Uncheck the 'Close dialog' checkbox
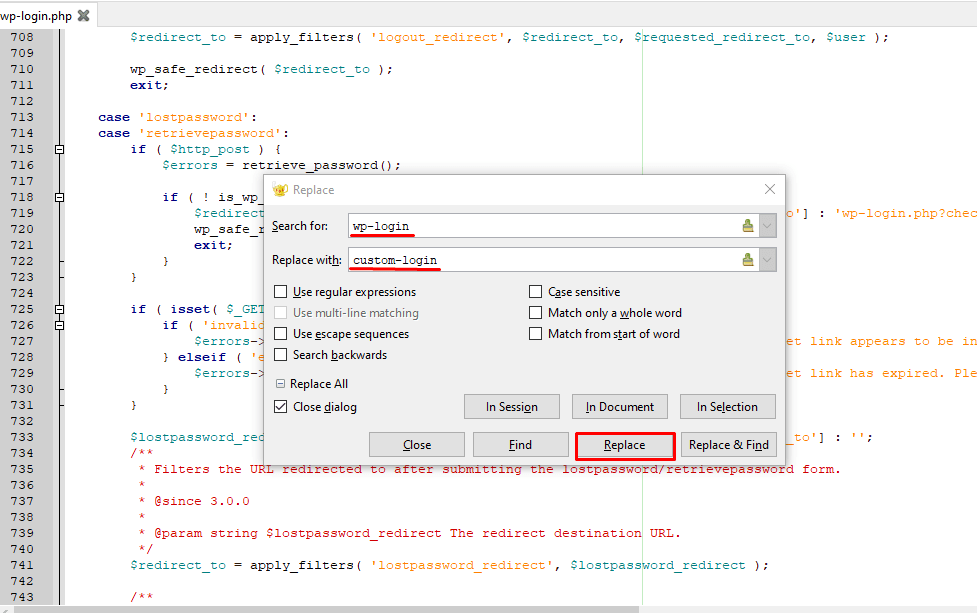This screenshot has width=977, height=613. point(281,407)
